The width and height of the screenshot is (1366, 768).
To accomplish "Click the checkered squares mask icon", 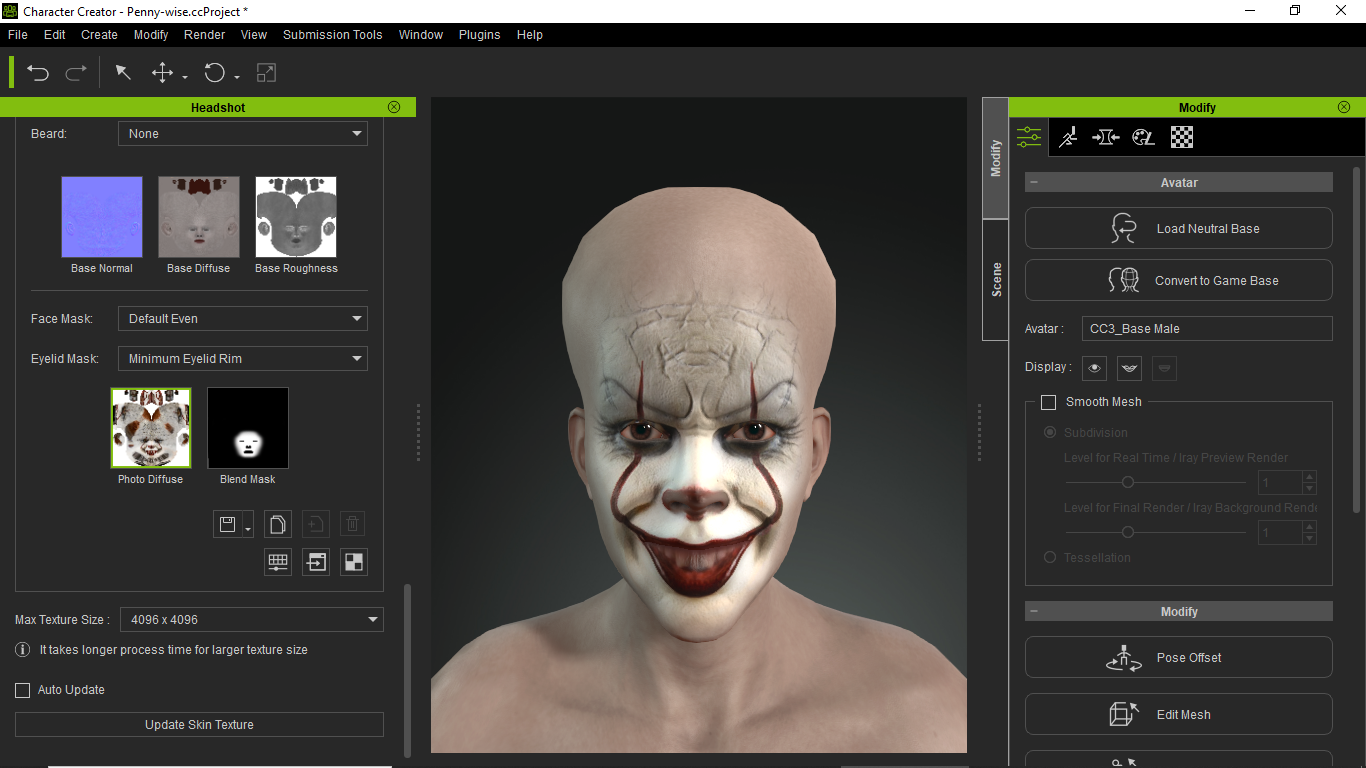I will [353, 562].
